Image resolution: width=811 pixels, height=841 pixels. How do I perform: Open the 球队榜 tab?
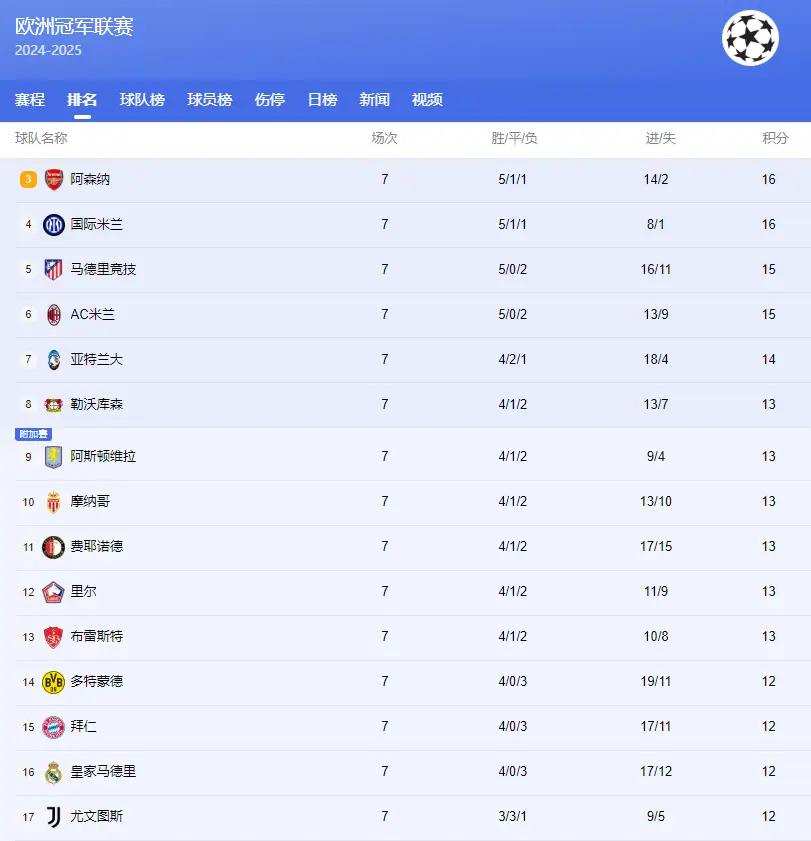click(142, 100)
